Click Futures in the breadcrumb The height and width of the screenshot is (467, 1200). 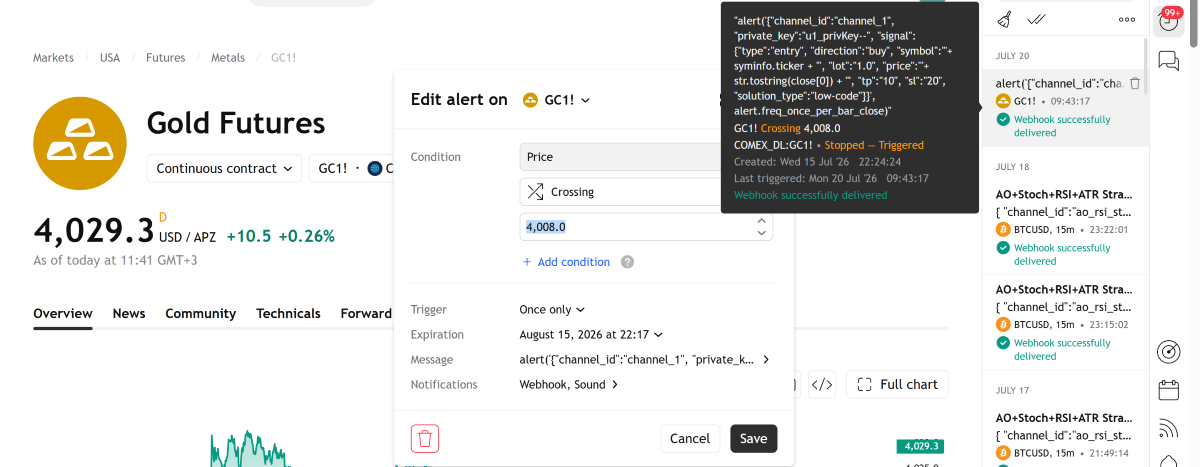coord(165,58)
